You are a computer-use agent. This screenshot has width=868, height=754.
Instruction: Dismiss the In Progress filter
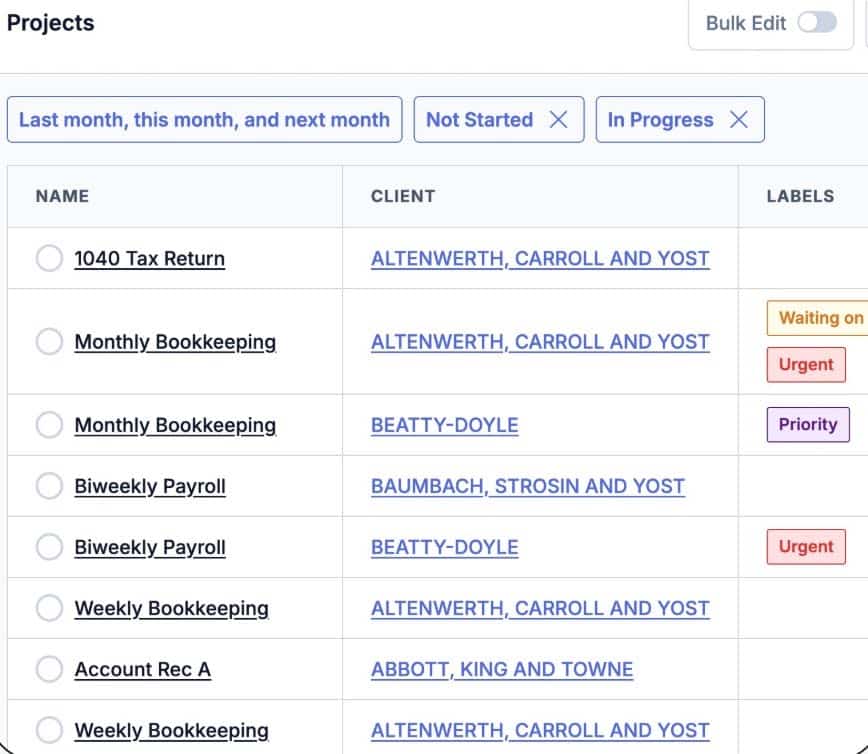tap(738, 119)
